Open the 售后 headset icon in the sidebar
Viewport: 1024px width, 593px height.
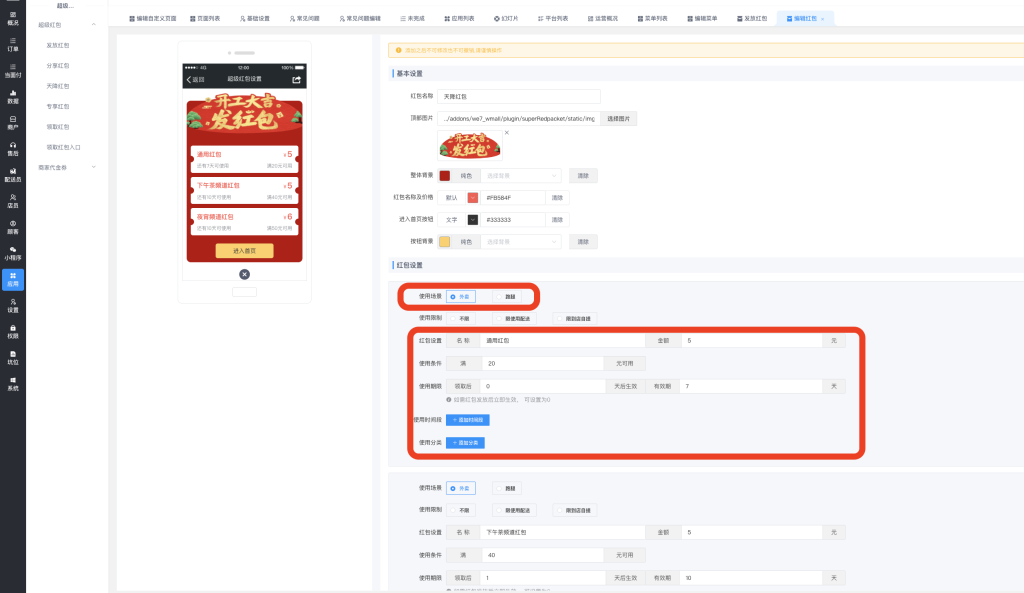click(13, 150)
